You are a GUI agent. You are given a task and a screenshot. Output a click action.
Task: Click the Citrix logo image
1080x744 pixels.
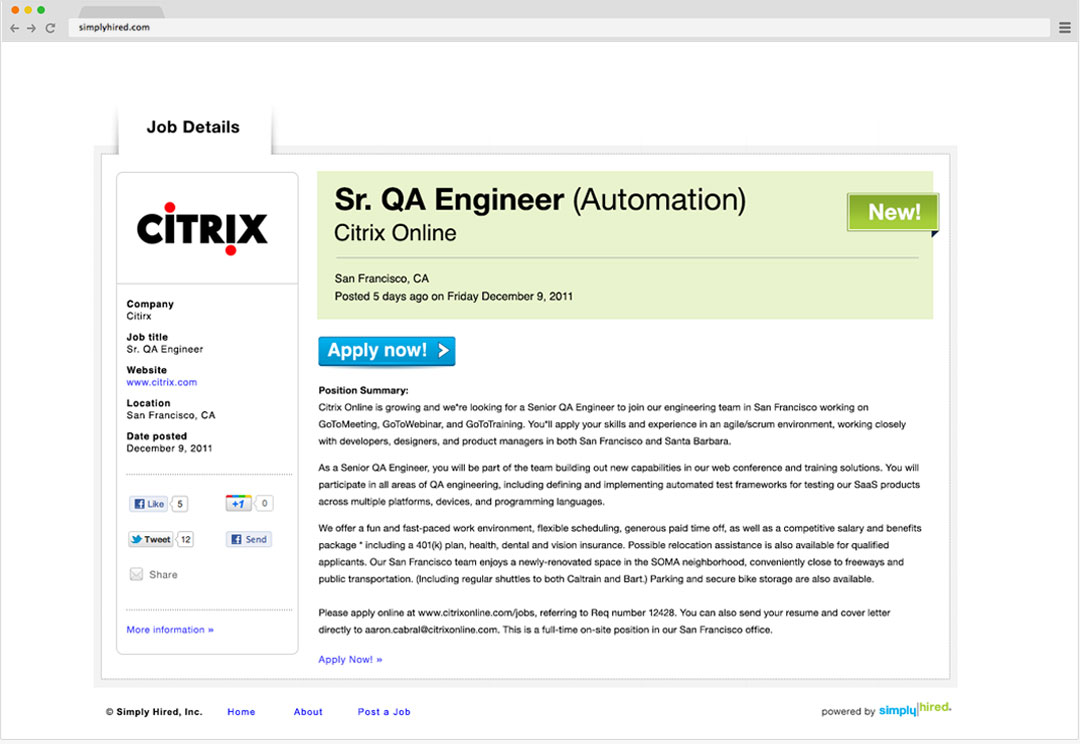tap(202, 228)
